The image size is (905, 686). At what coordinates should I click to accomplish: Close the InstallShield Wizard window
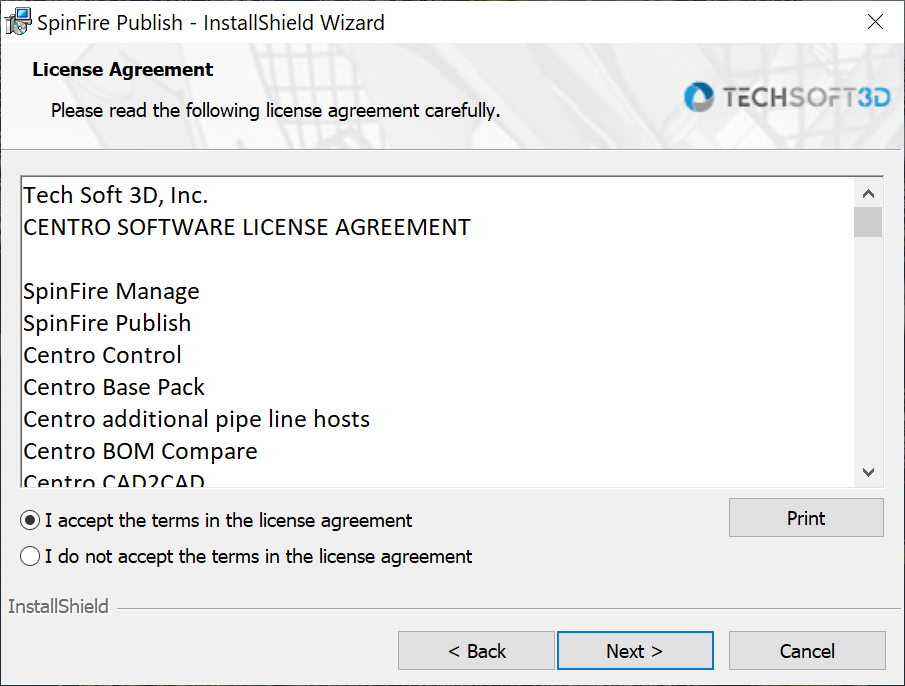click(x=874, y=22)
